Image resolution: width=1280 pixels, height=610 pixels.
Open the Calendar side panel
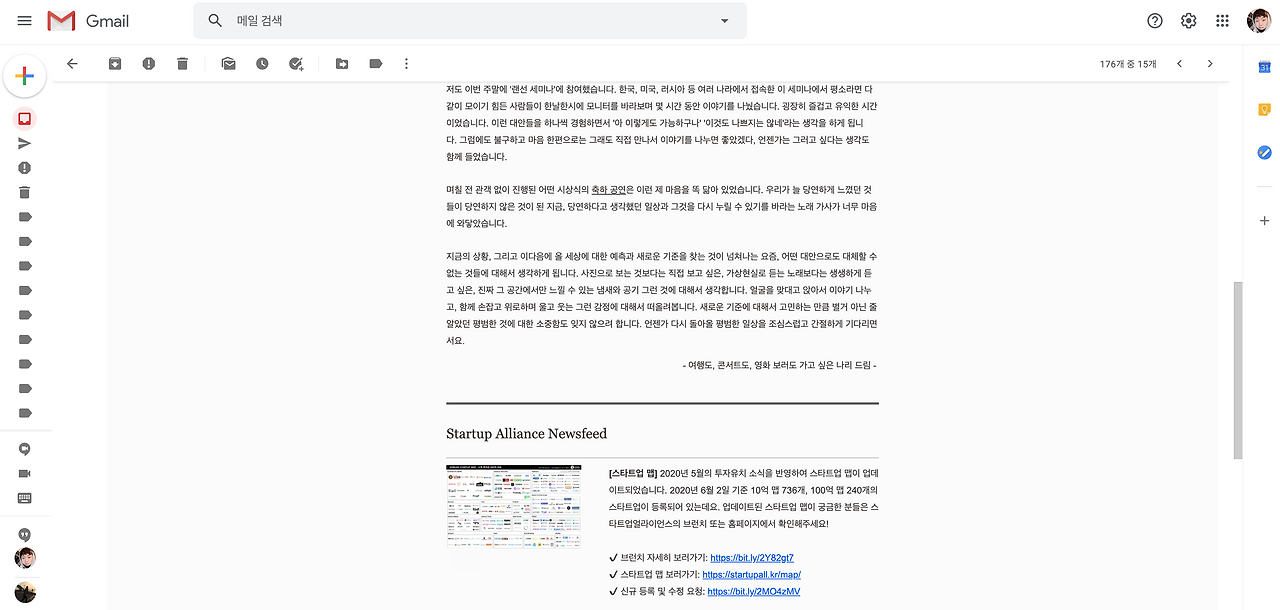coord(1264,68)
